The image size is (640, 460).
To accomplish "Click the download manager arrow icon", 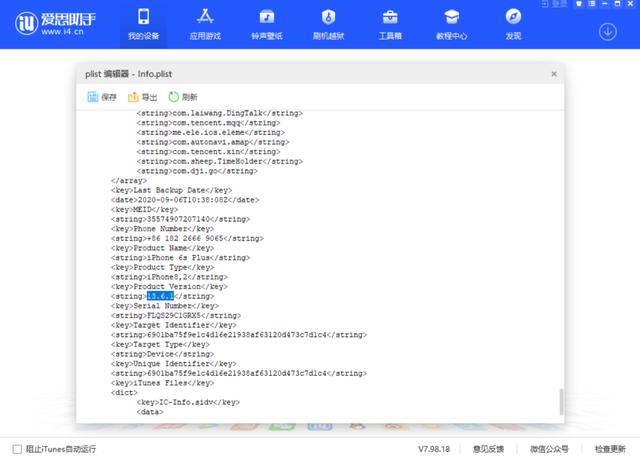I will [607, 32].
